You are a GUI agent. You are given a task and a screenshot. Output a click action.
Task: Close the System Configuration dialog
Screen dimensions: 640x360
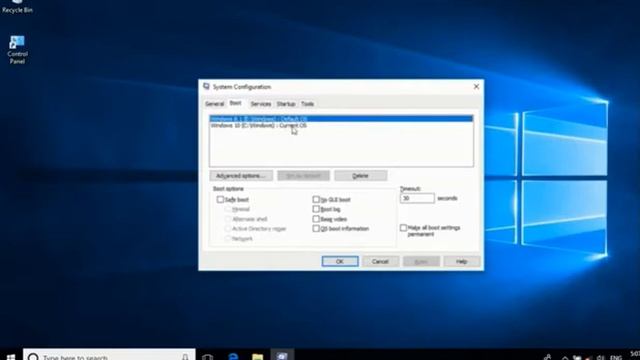coord(476,87)
